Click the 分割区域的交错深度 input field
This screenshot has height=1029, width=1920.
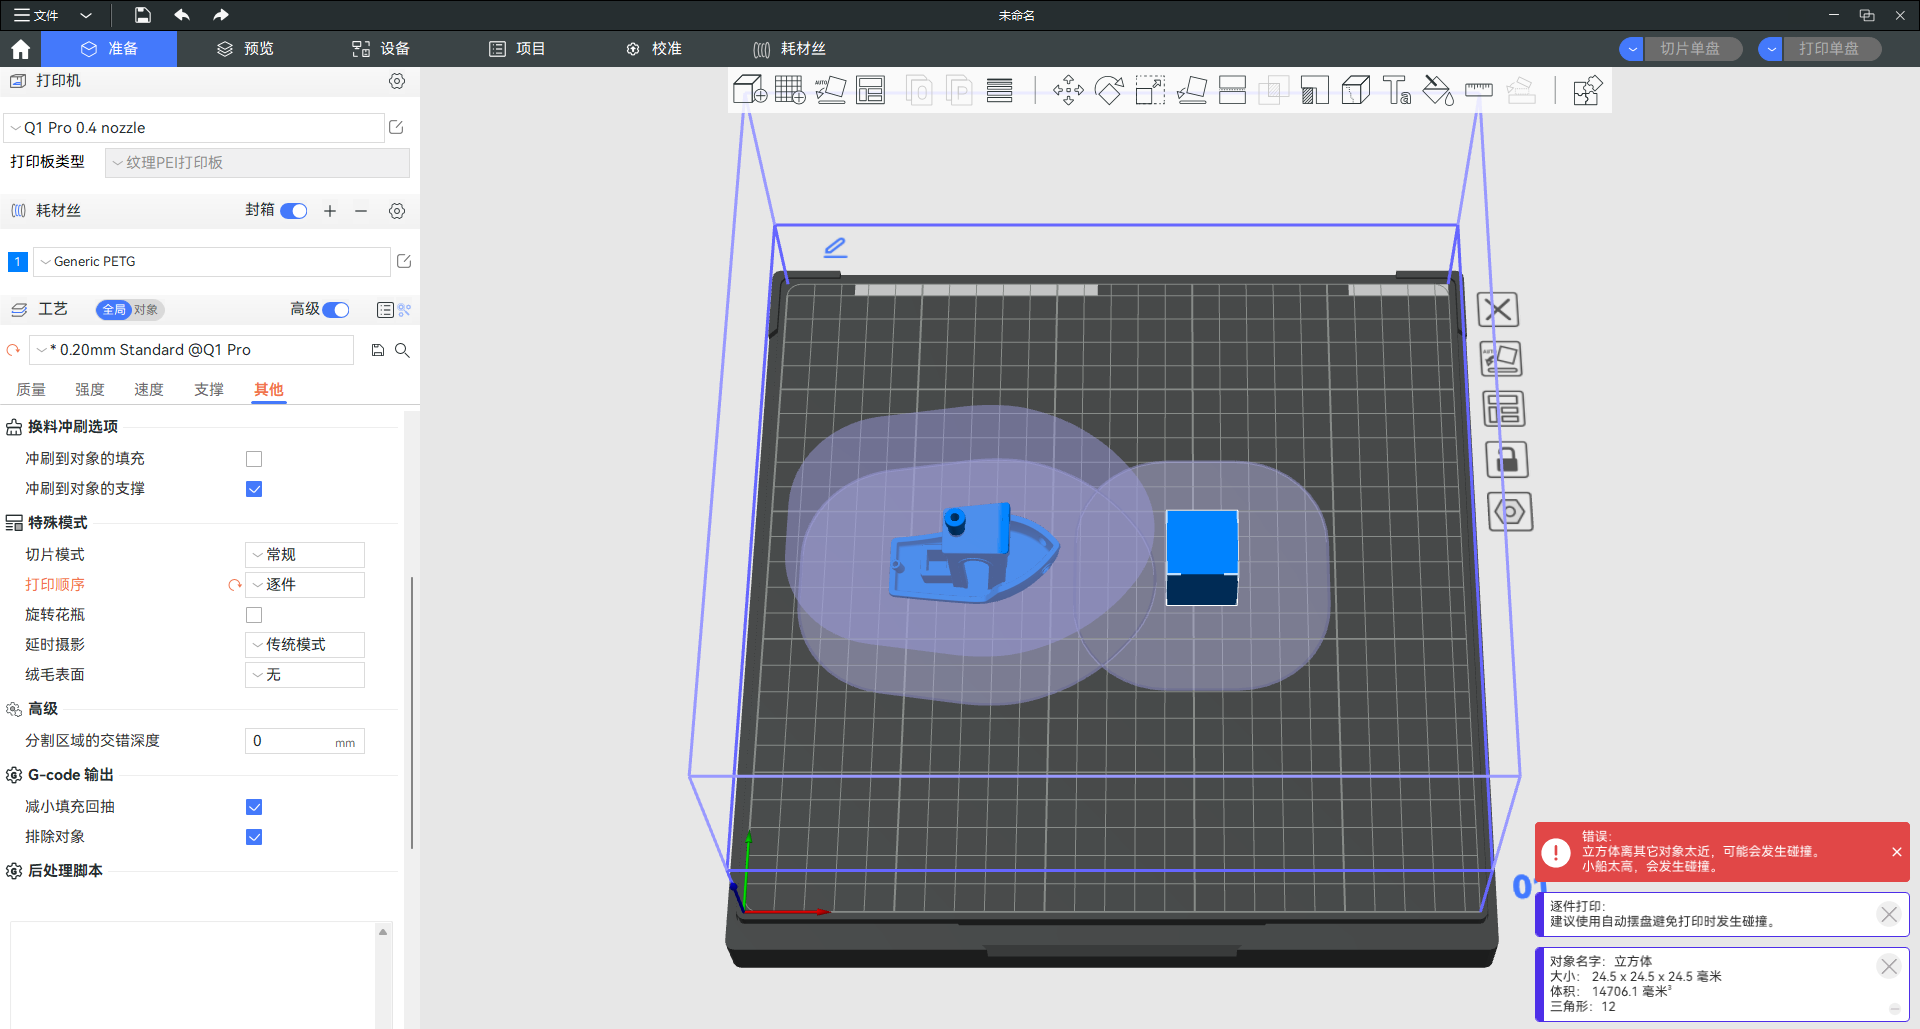point(290,741)
